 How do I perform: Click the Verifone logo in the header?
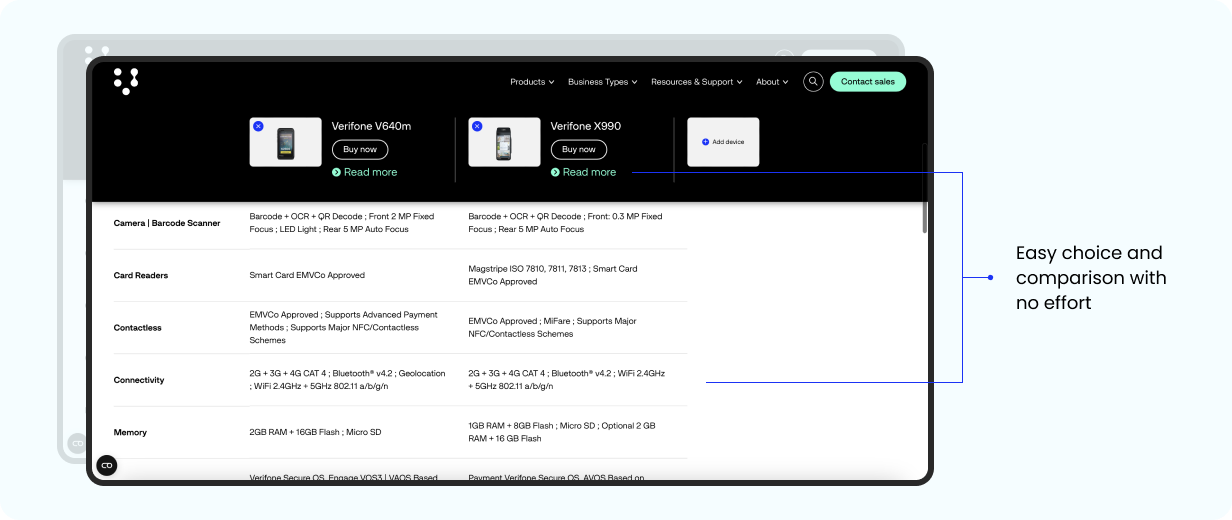pyautogui.click(x=126, y=81)
